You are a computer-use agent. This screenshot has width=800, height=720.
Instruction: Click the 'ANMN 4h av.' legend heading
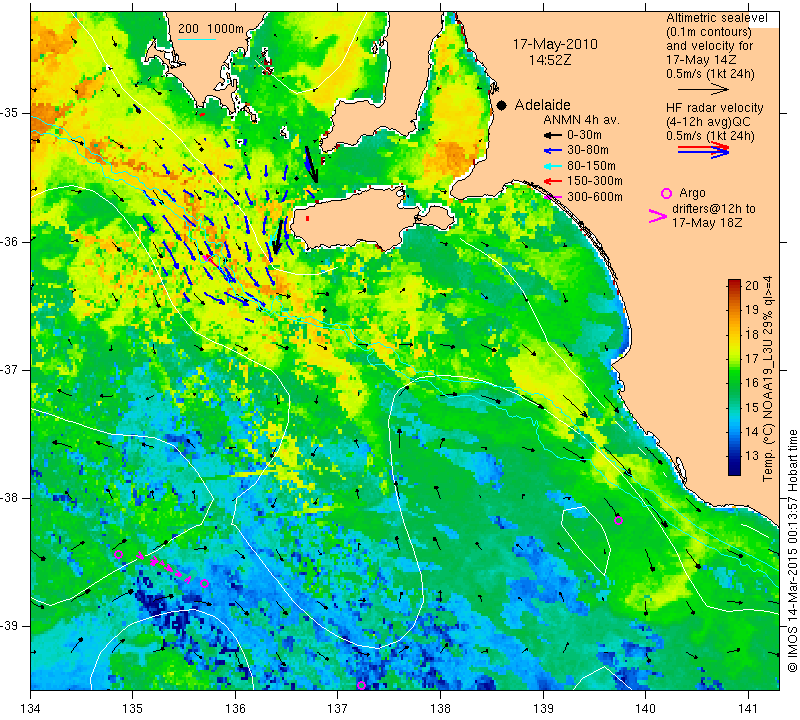pos(581,120)
